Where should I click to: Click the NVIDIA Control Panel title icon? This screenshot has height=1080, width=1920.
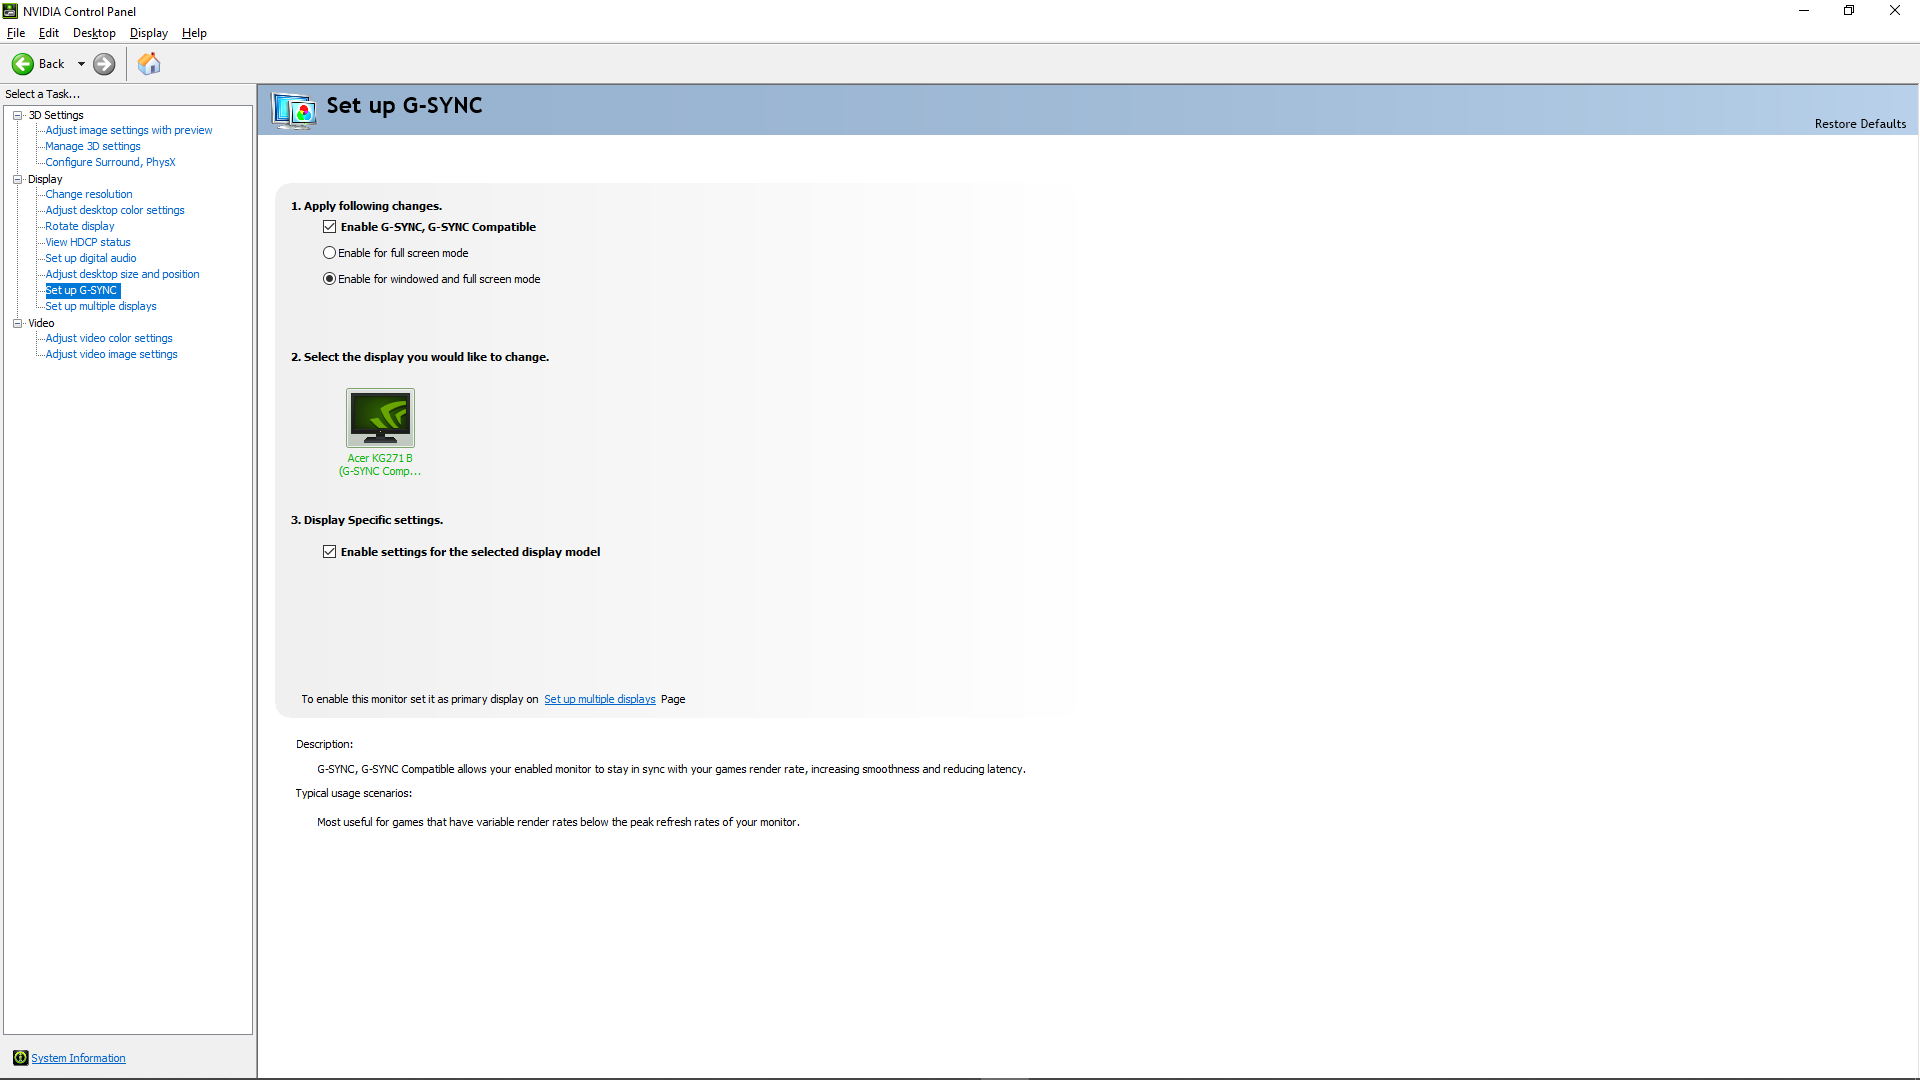[10, 11]
